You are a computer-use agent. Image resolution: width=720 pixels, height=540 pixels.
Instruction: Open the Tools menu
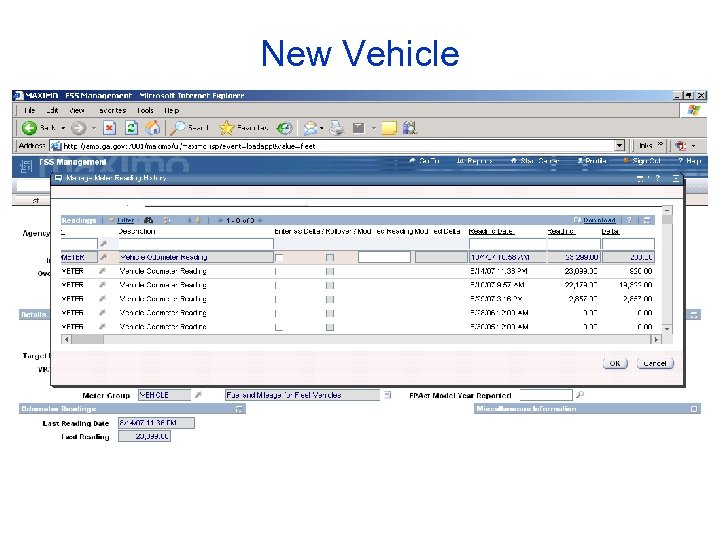click(x=145, y=111)
